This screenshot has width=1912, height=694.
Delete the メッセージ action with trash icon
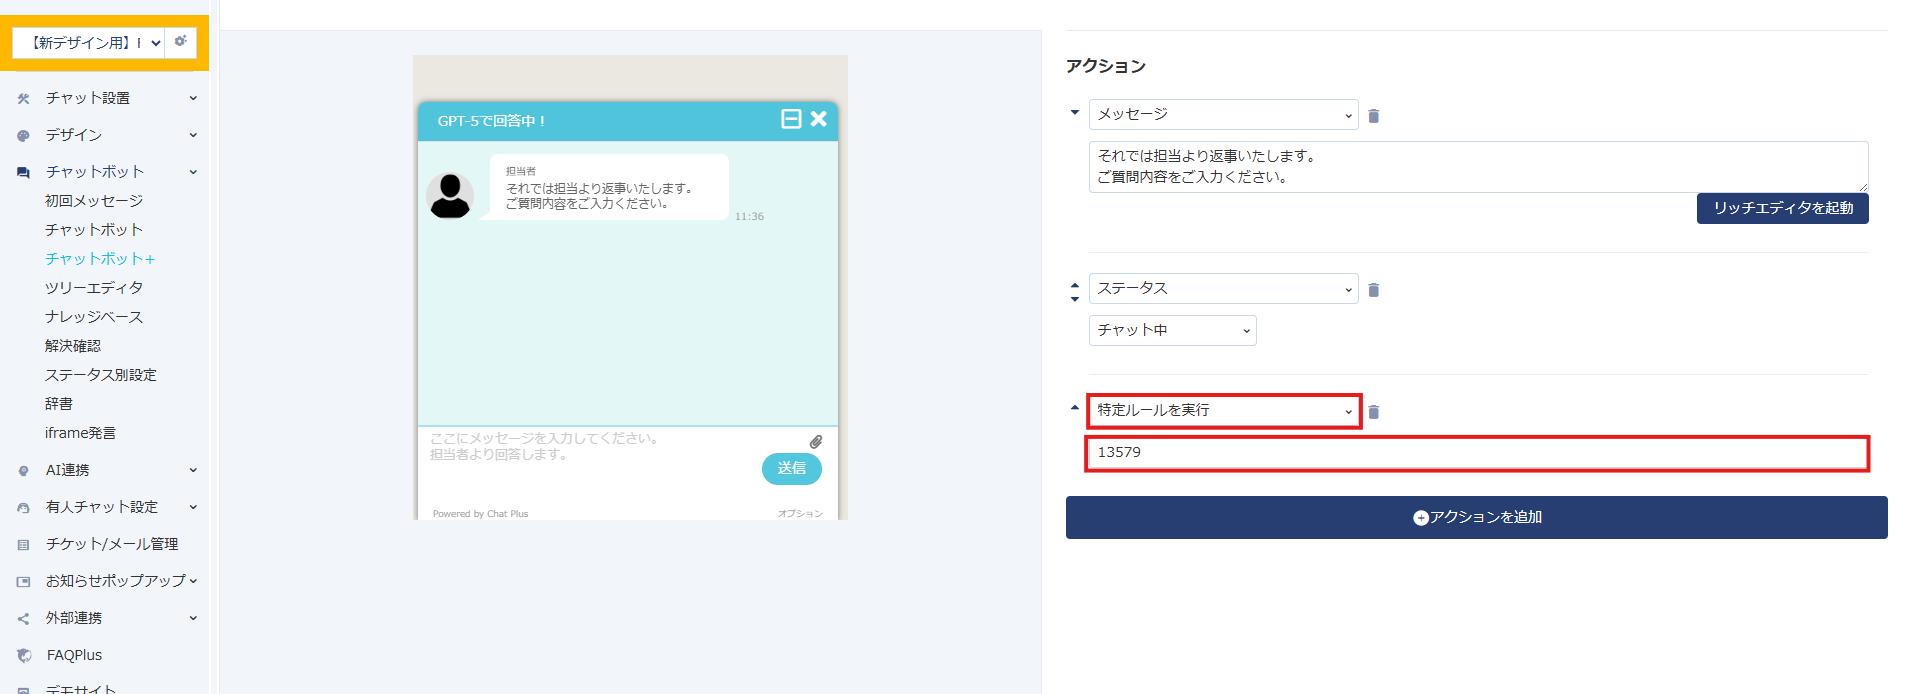click(1374, 116)
